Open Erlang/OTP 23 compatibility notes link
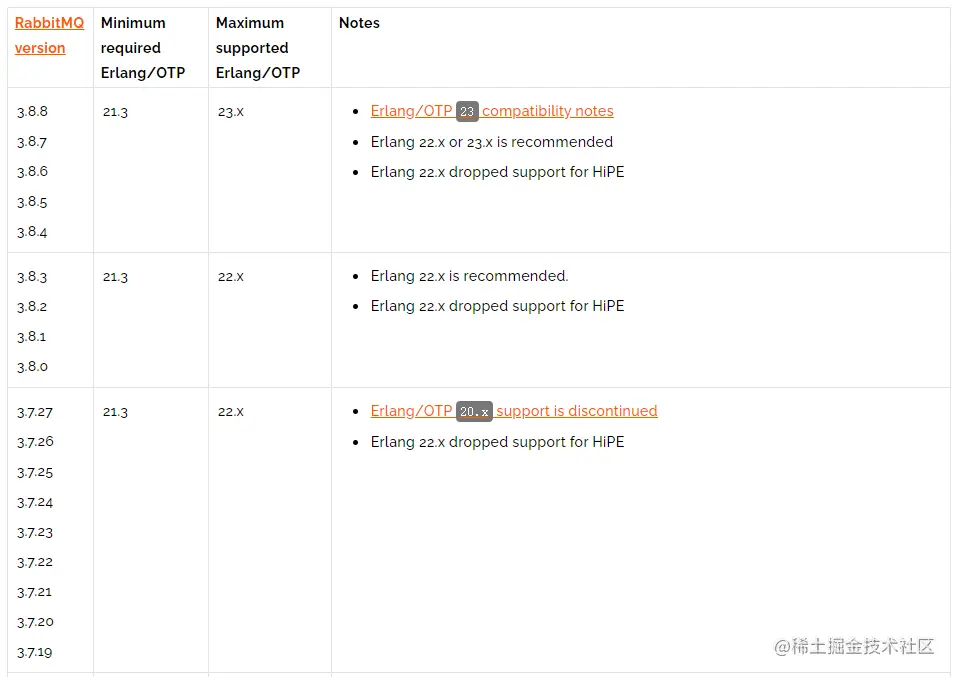The height and width of the screenshot is (677, 955). (x=492, y=111)
